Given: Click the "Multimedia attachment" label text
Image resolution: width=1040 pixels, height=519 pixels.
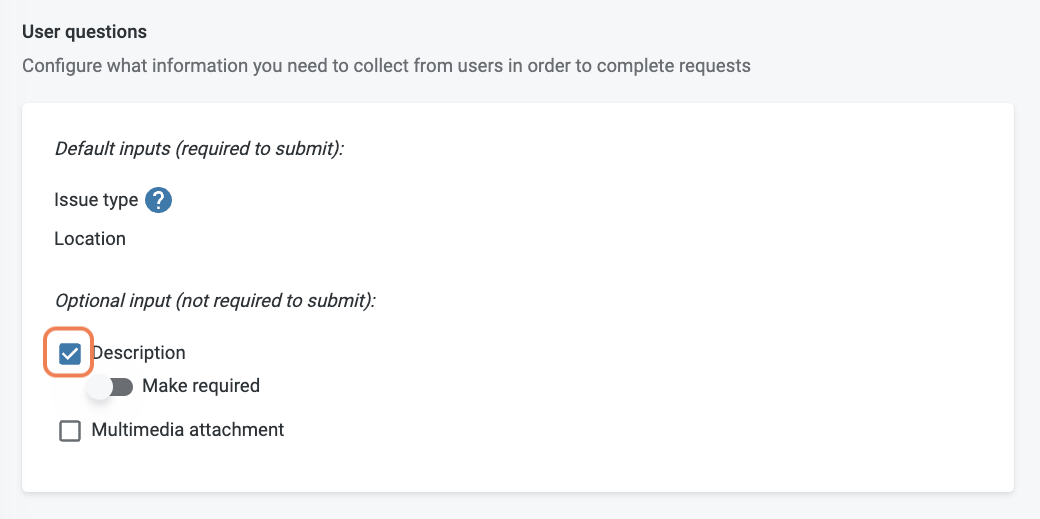Looking at the screenshot, I should (188, 429).
